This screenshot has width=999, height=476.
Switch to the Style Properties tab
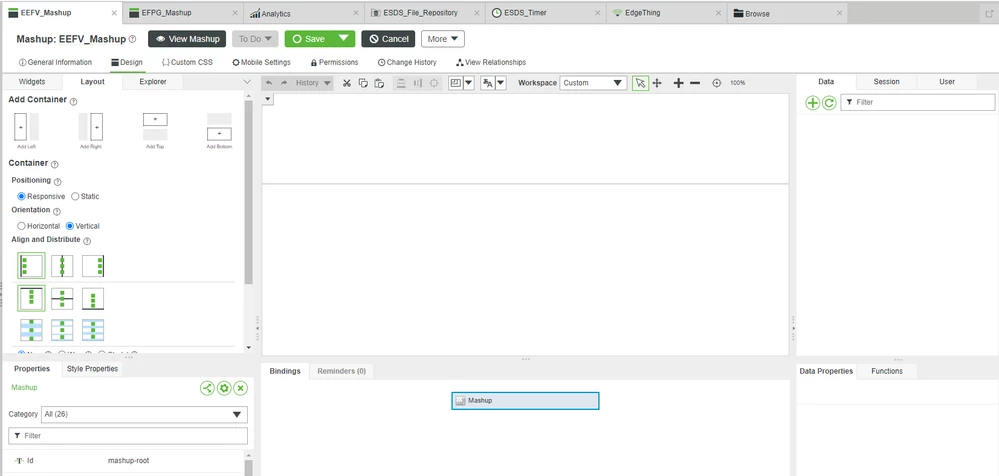pos(92,369)
